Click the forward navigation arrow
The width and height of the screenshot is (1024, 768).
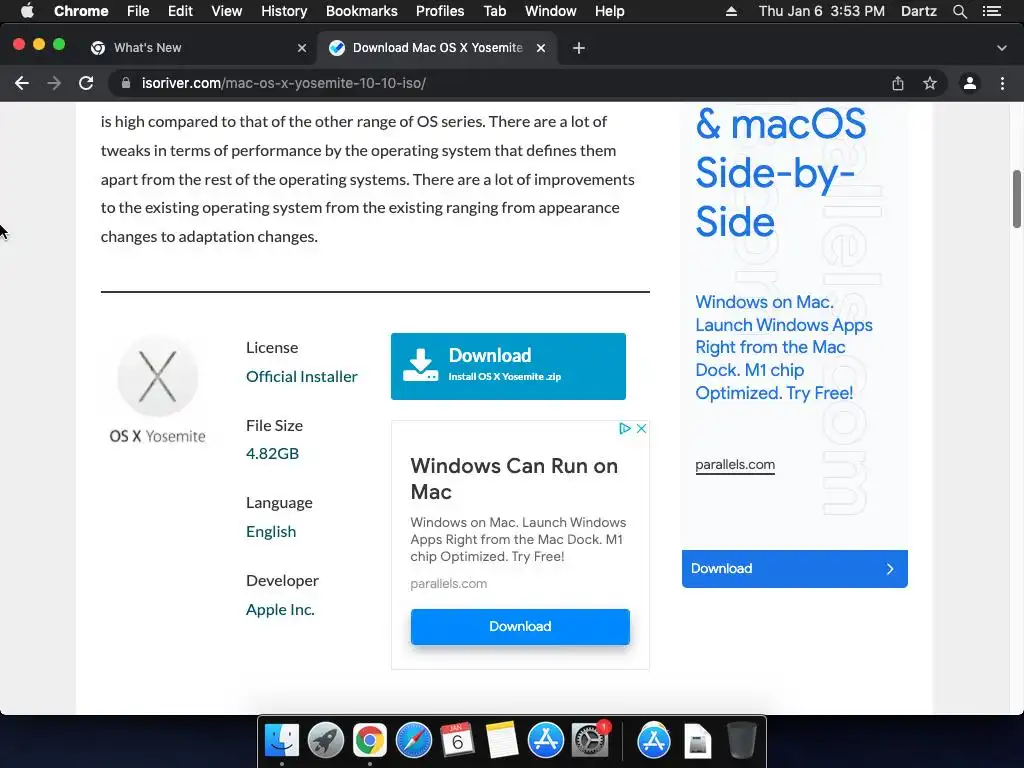click(54, 83)
